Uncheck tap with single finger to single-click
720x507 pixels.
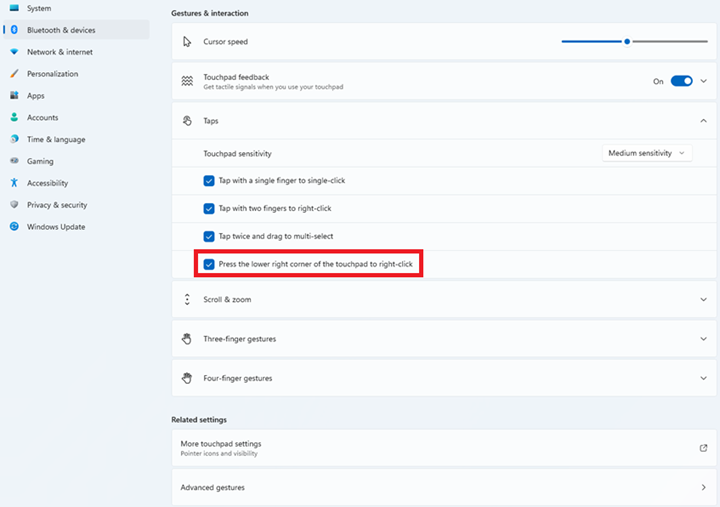coord(209,181)
